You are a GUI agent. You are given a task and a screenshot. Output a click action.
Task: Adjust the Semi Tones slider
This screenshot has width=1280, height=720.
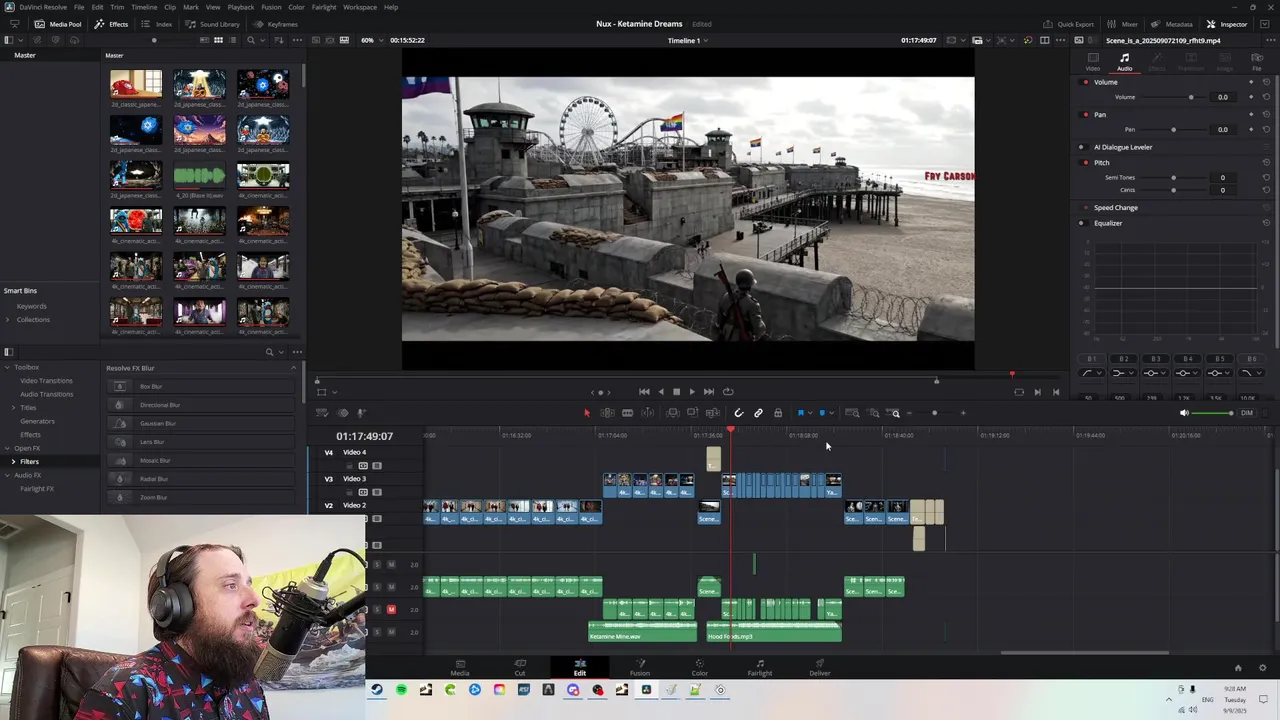coord(1176,178)
